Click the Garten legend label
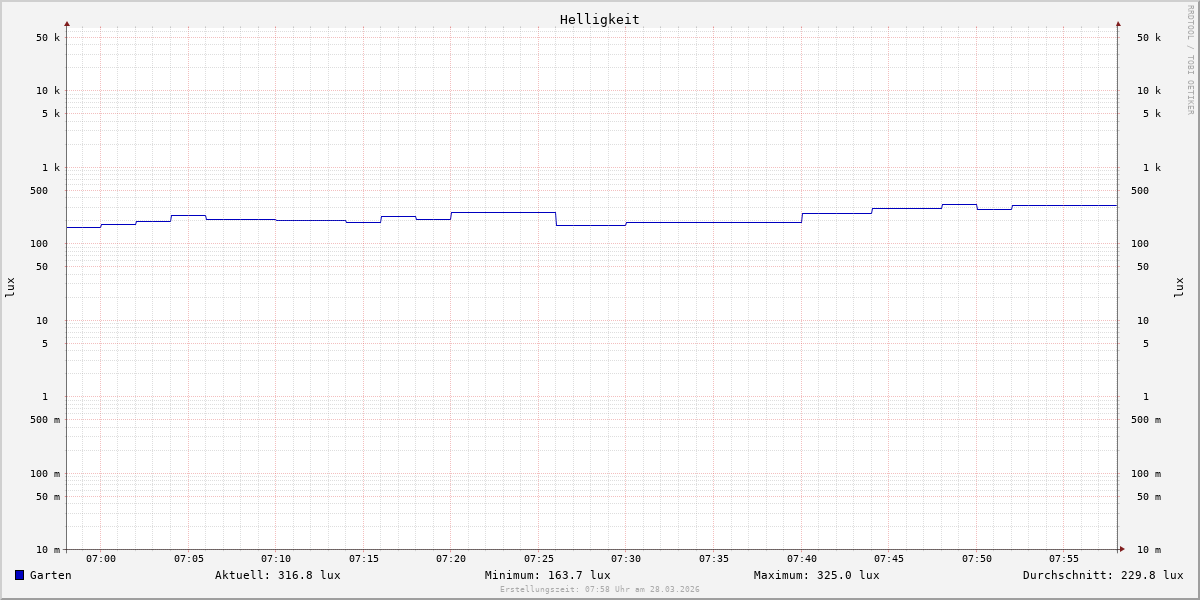This screenshot has width=1200, height=600. [x=50, y=575]
